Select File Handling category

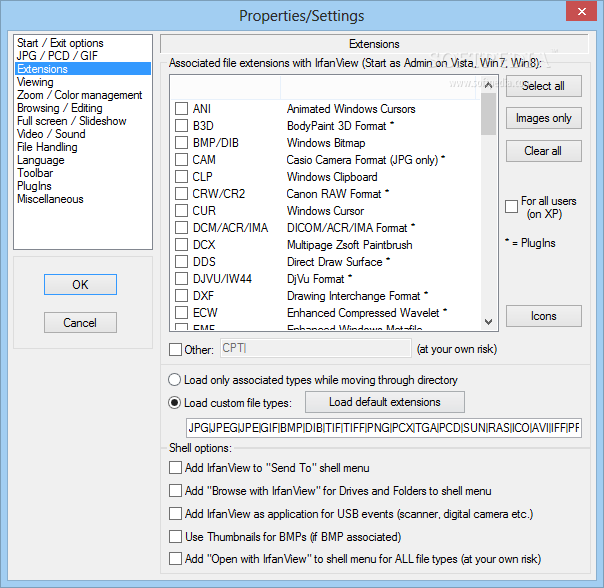click(83, 147)
